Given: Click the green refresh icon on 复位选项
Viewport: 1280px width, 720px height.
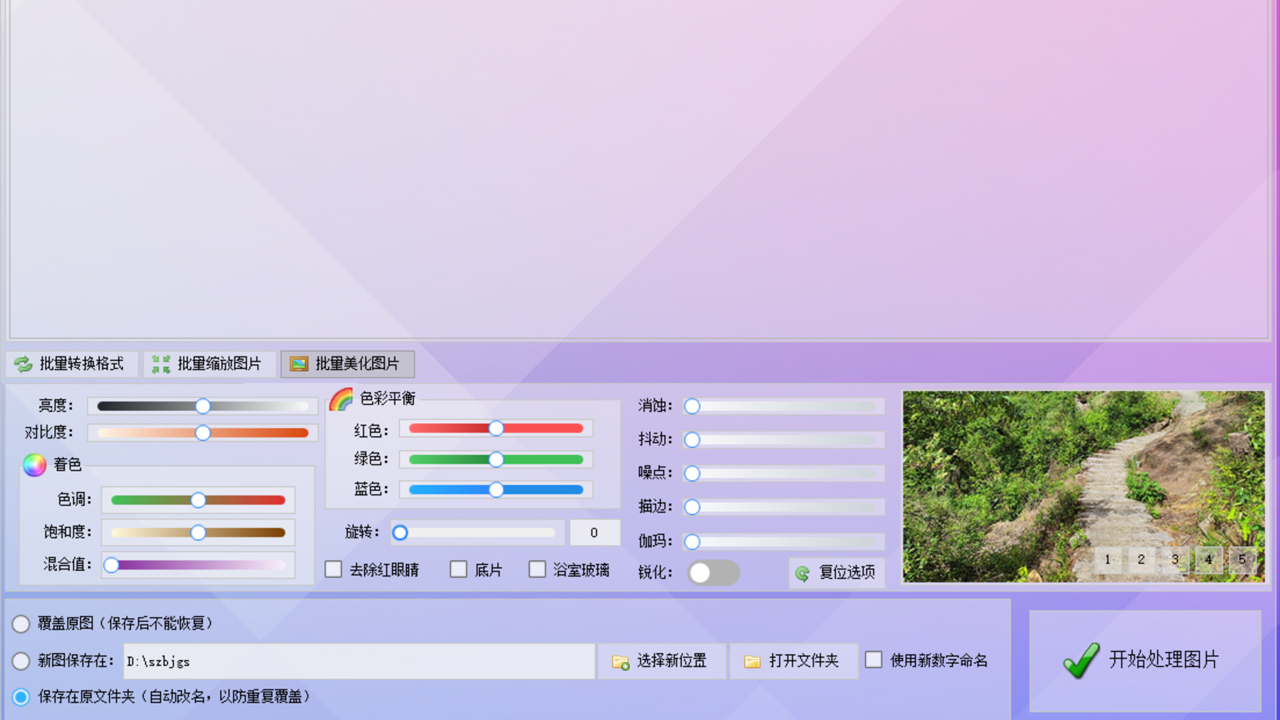Looking at the screenshot, I should tap(801, 572).
